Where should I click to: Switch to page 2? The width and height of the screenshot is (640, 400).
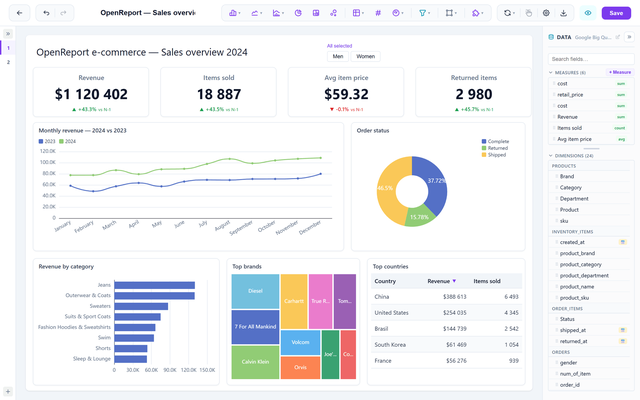(x=8, y=62)
